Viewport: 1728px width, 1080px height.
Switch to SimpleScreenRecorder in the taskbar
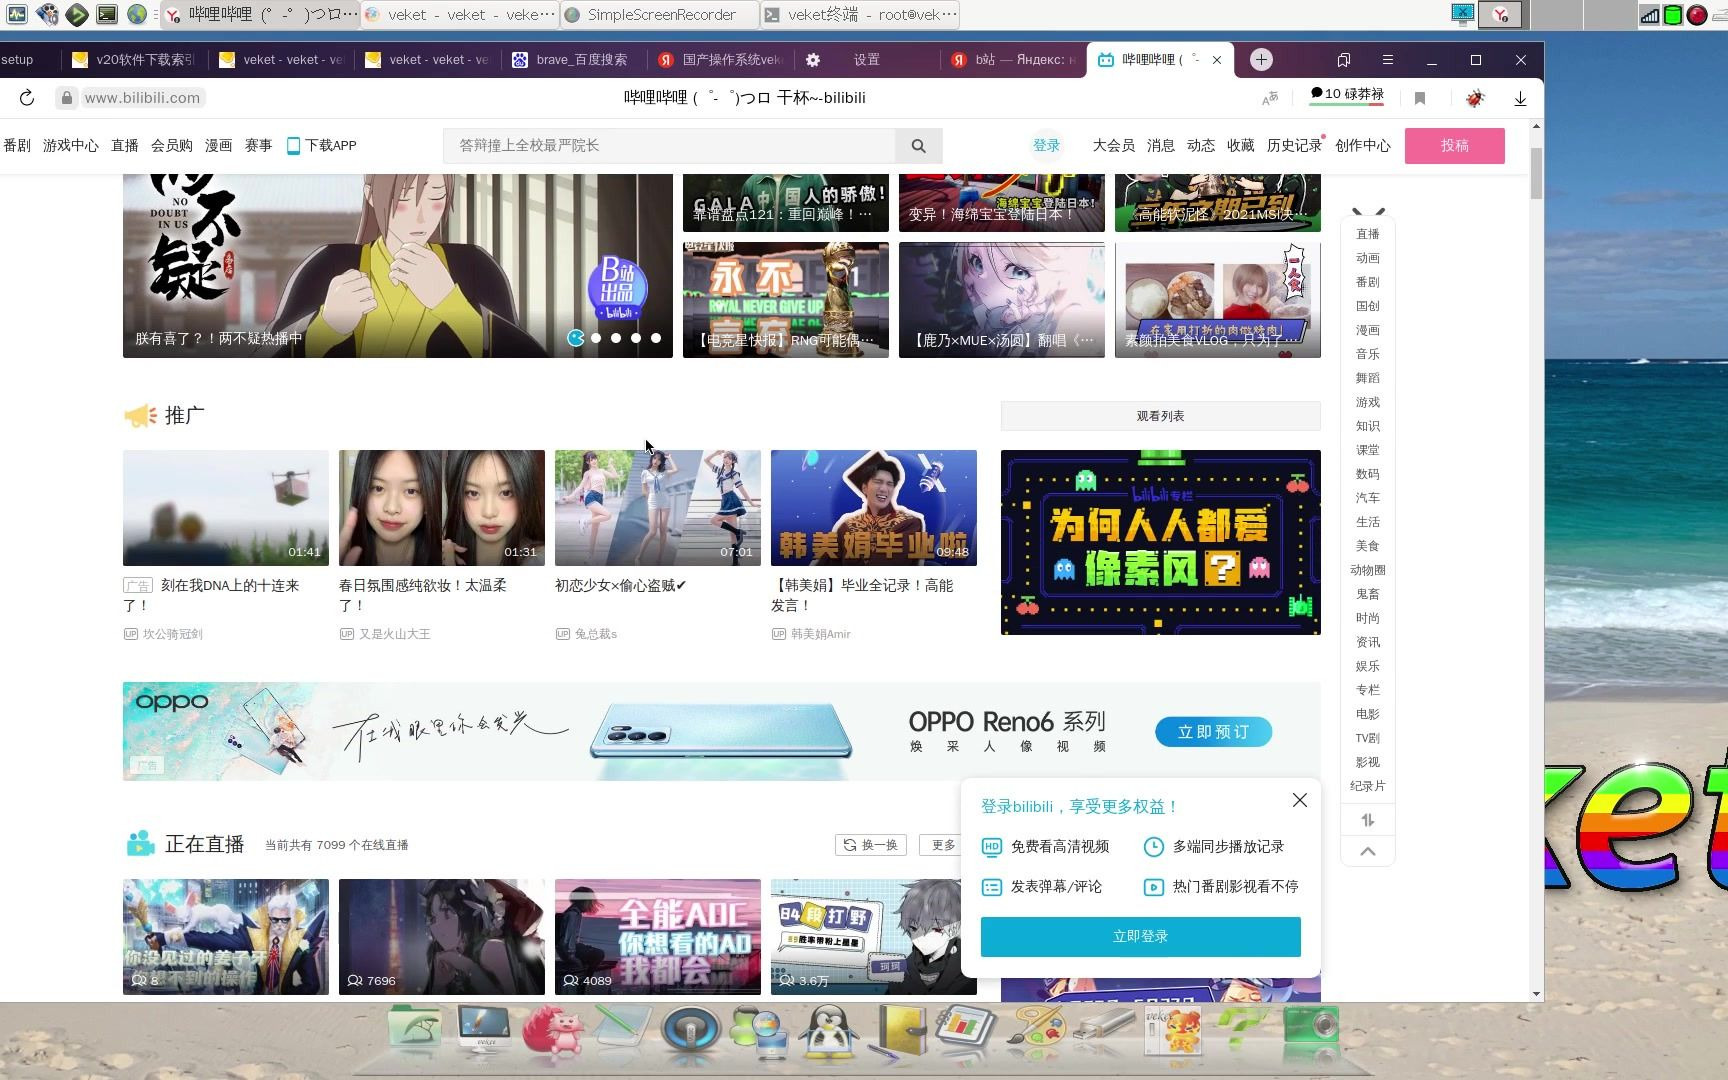point(659,15)
